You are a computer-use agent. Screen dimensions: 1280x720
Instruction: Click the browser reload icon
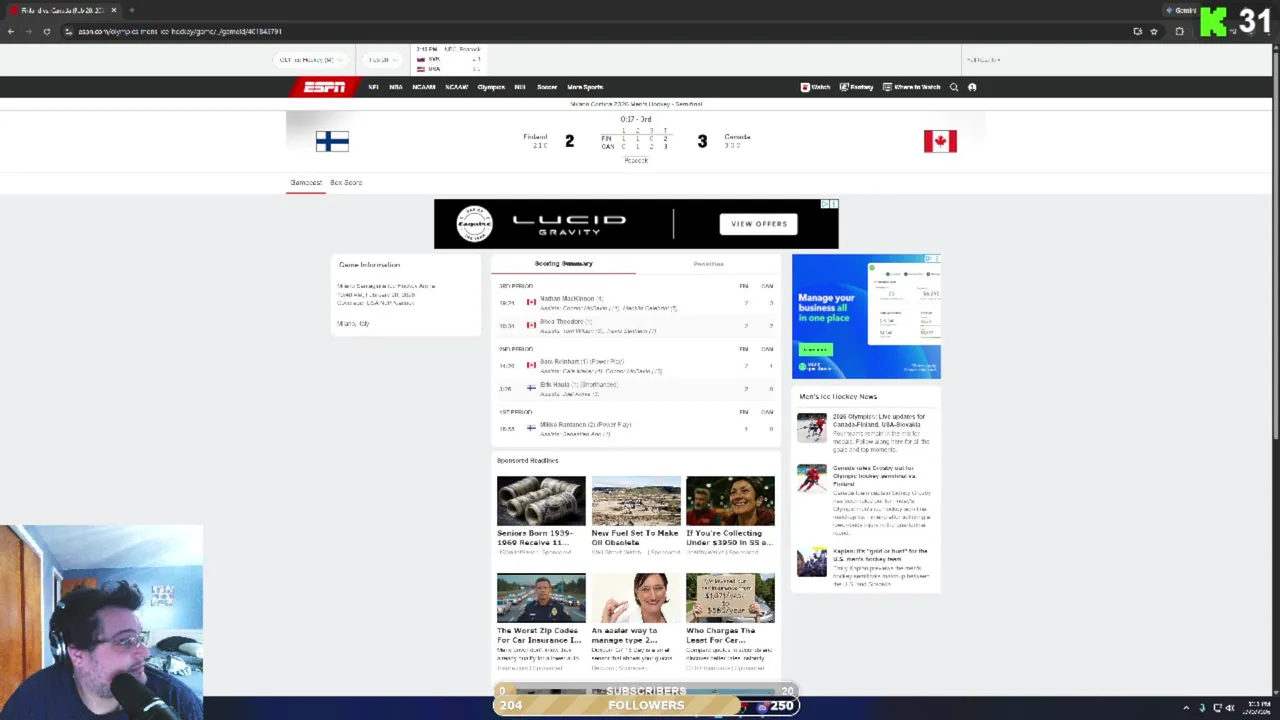[x=46, y=31]
